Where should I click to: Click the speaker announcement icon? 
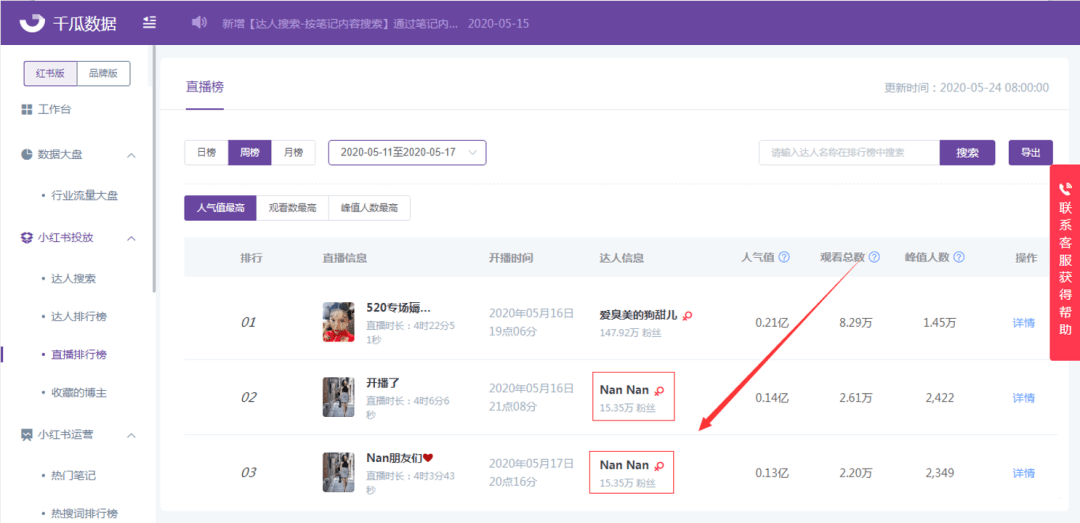click(x=199, y=23)
